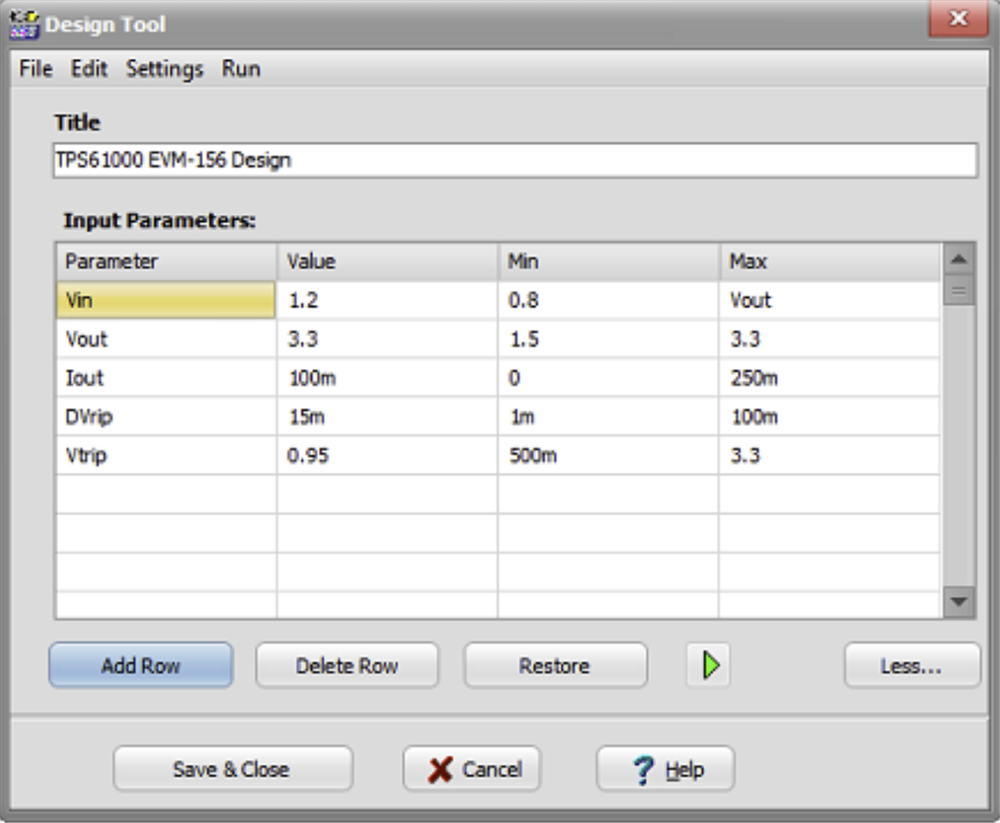Image resolution: width=1000 pixels, height=823 pixels.
Task: Open the Edit menu
Action: [x=89, y=68]
